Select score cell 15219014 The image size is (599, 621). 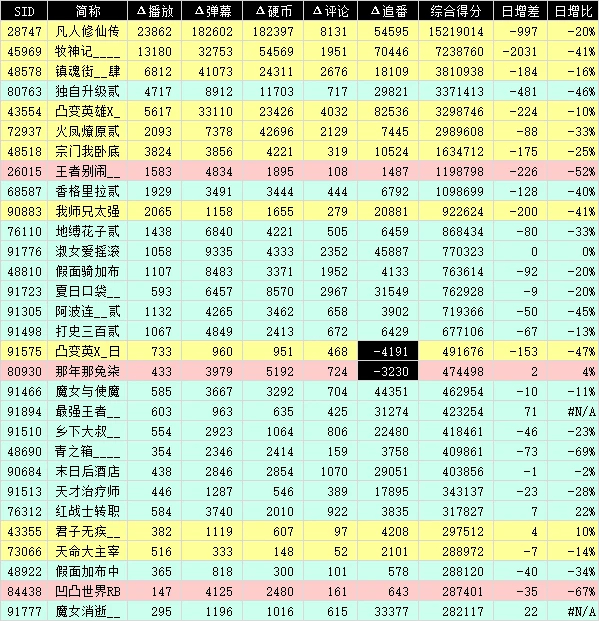click(456, 31)
